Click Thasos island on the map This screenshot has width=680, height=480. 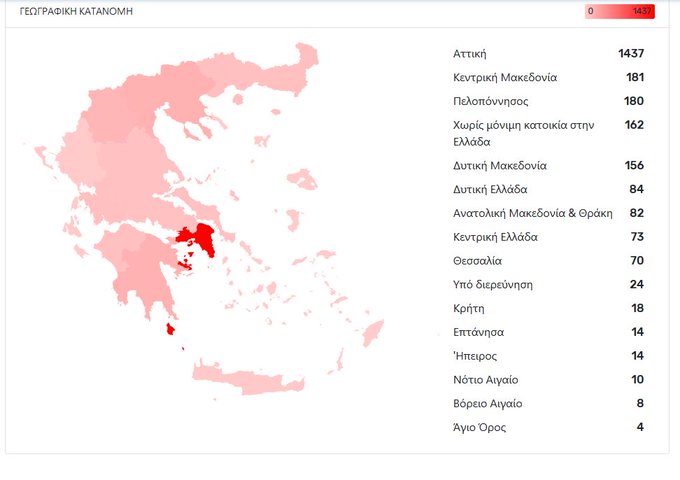[238, 100]
